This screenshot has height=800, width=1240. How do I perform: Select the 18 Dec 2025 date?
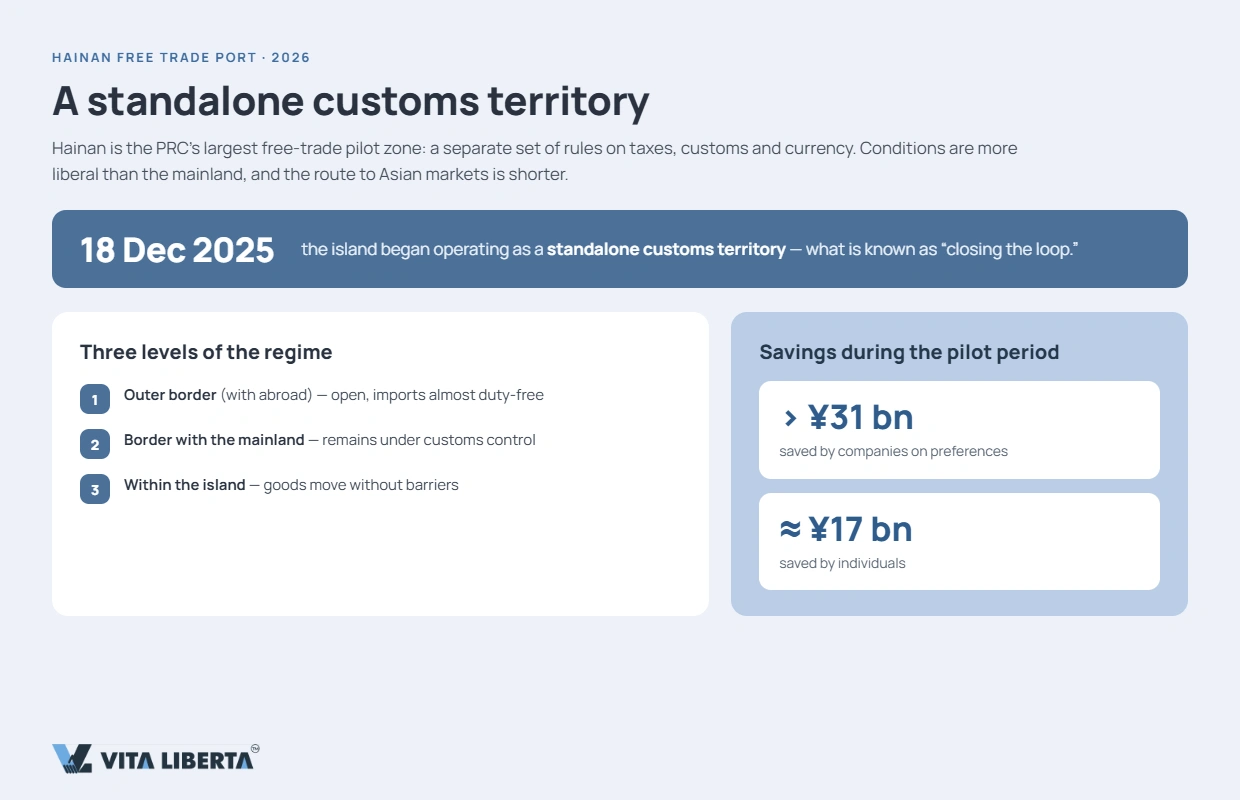[x=177, y=249]
